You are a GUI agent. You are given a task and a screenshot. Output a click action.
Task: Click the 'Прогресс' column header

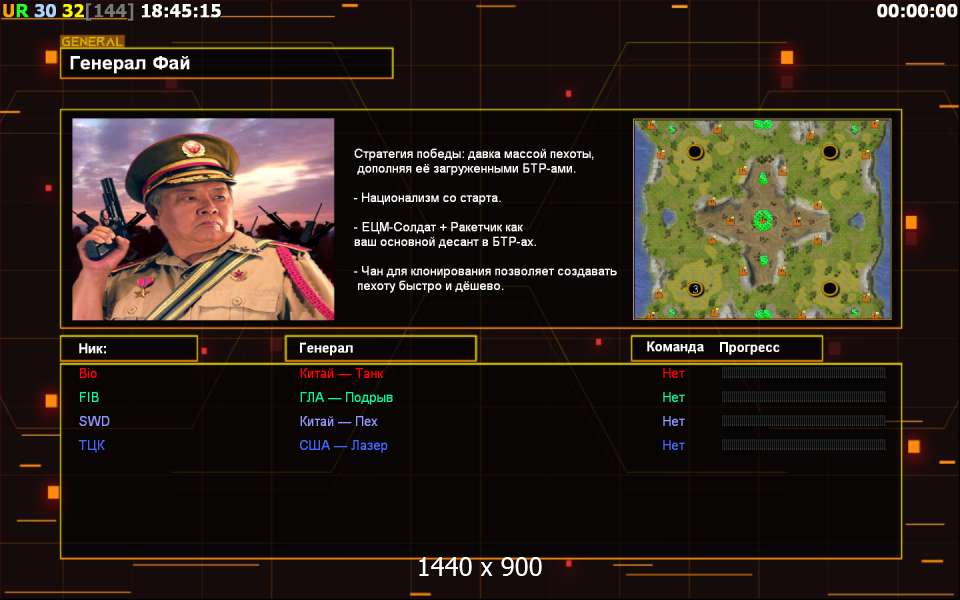pyautogui.click(x=749, y=347)
